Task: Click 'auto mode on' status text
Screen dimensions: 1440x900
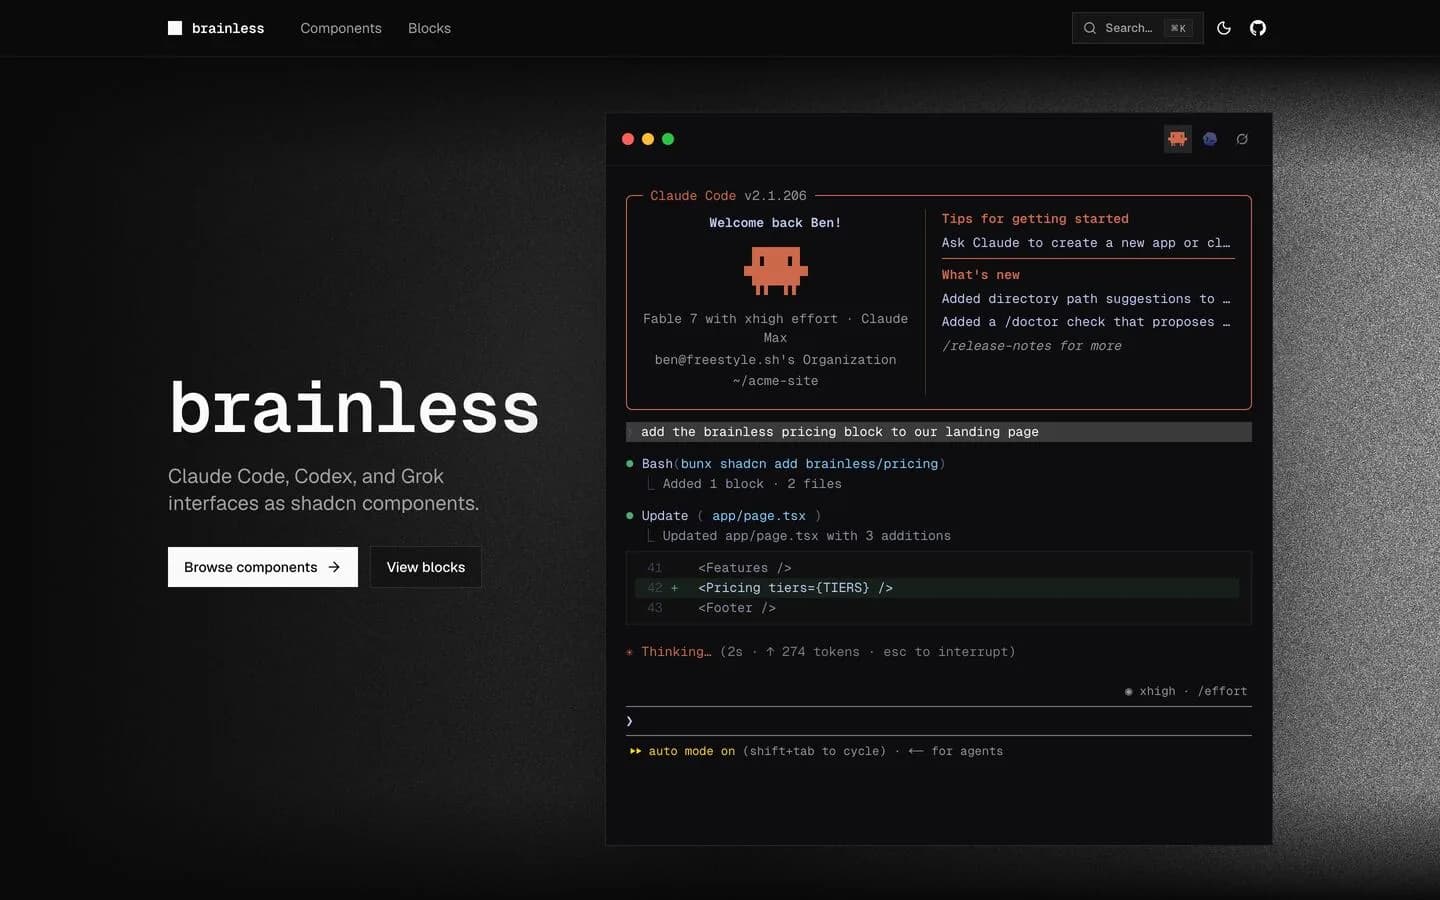Action: [692, 751]
